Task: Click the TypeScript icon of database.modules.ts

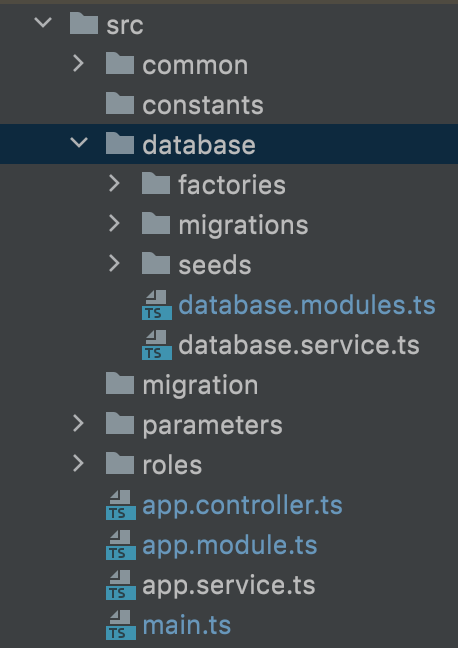Action: click(x=157, y=305)
